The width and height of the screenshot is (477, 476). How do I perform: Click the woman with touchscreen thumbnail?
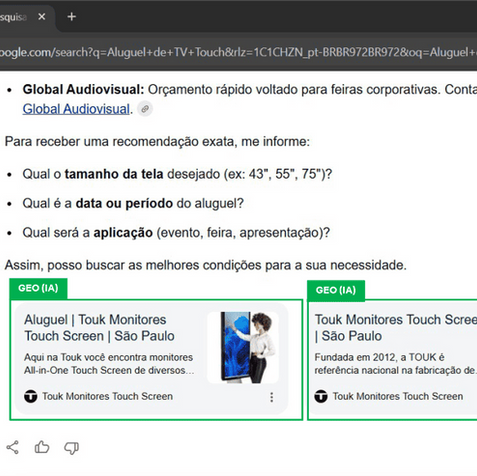(243, 347)
